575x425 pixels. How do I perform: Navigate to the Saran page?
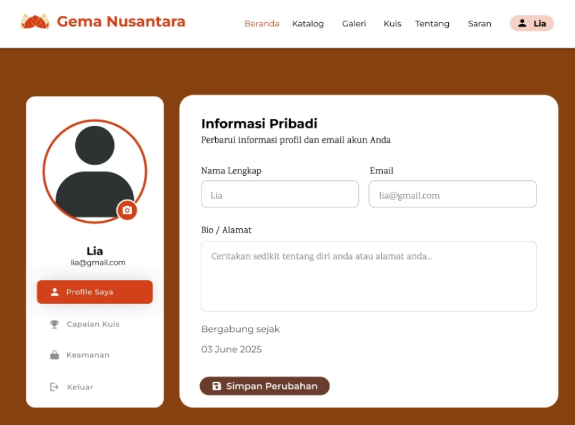pyautogui.click(x=479, y=24)
